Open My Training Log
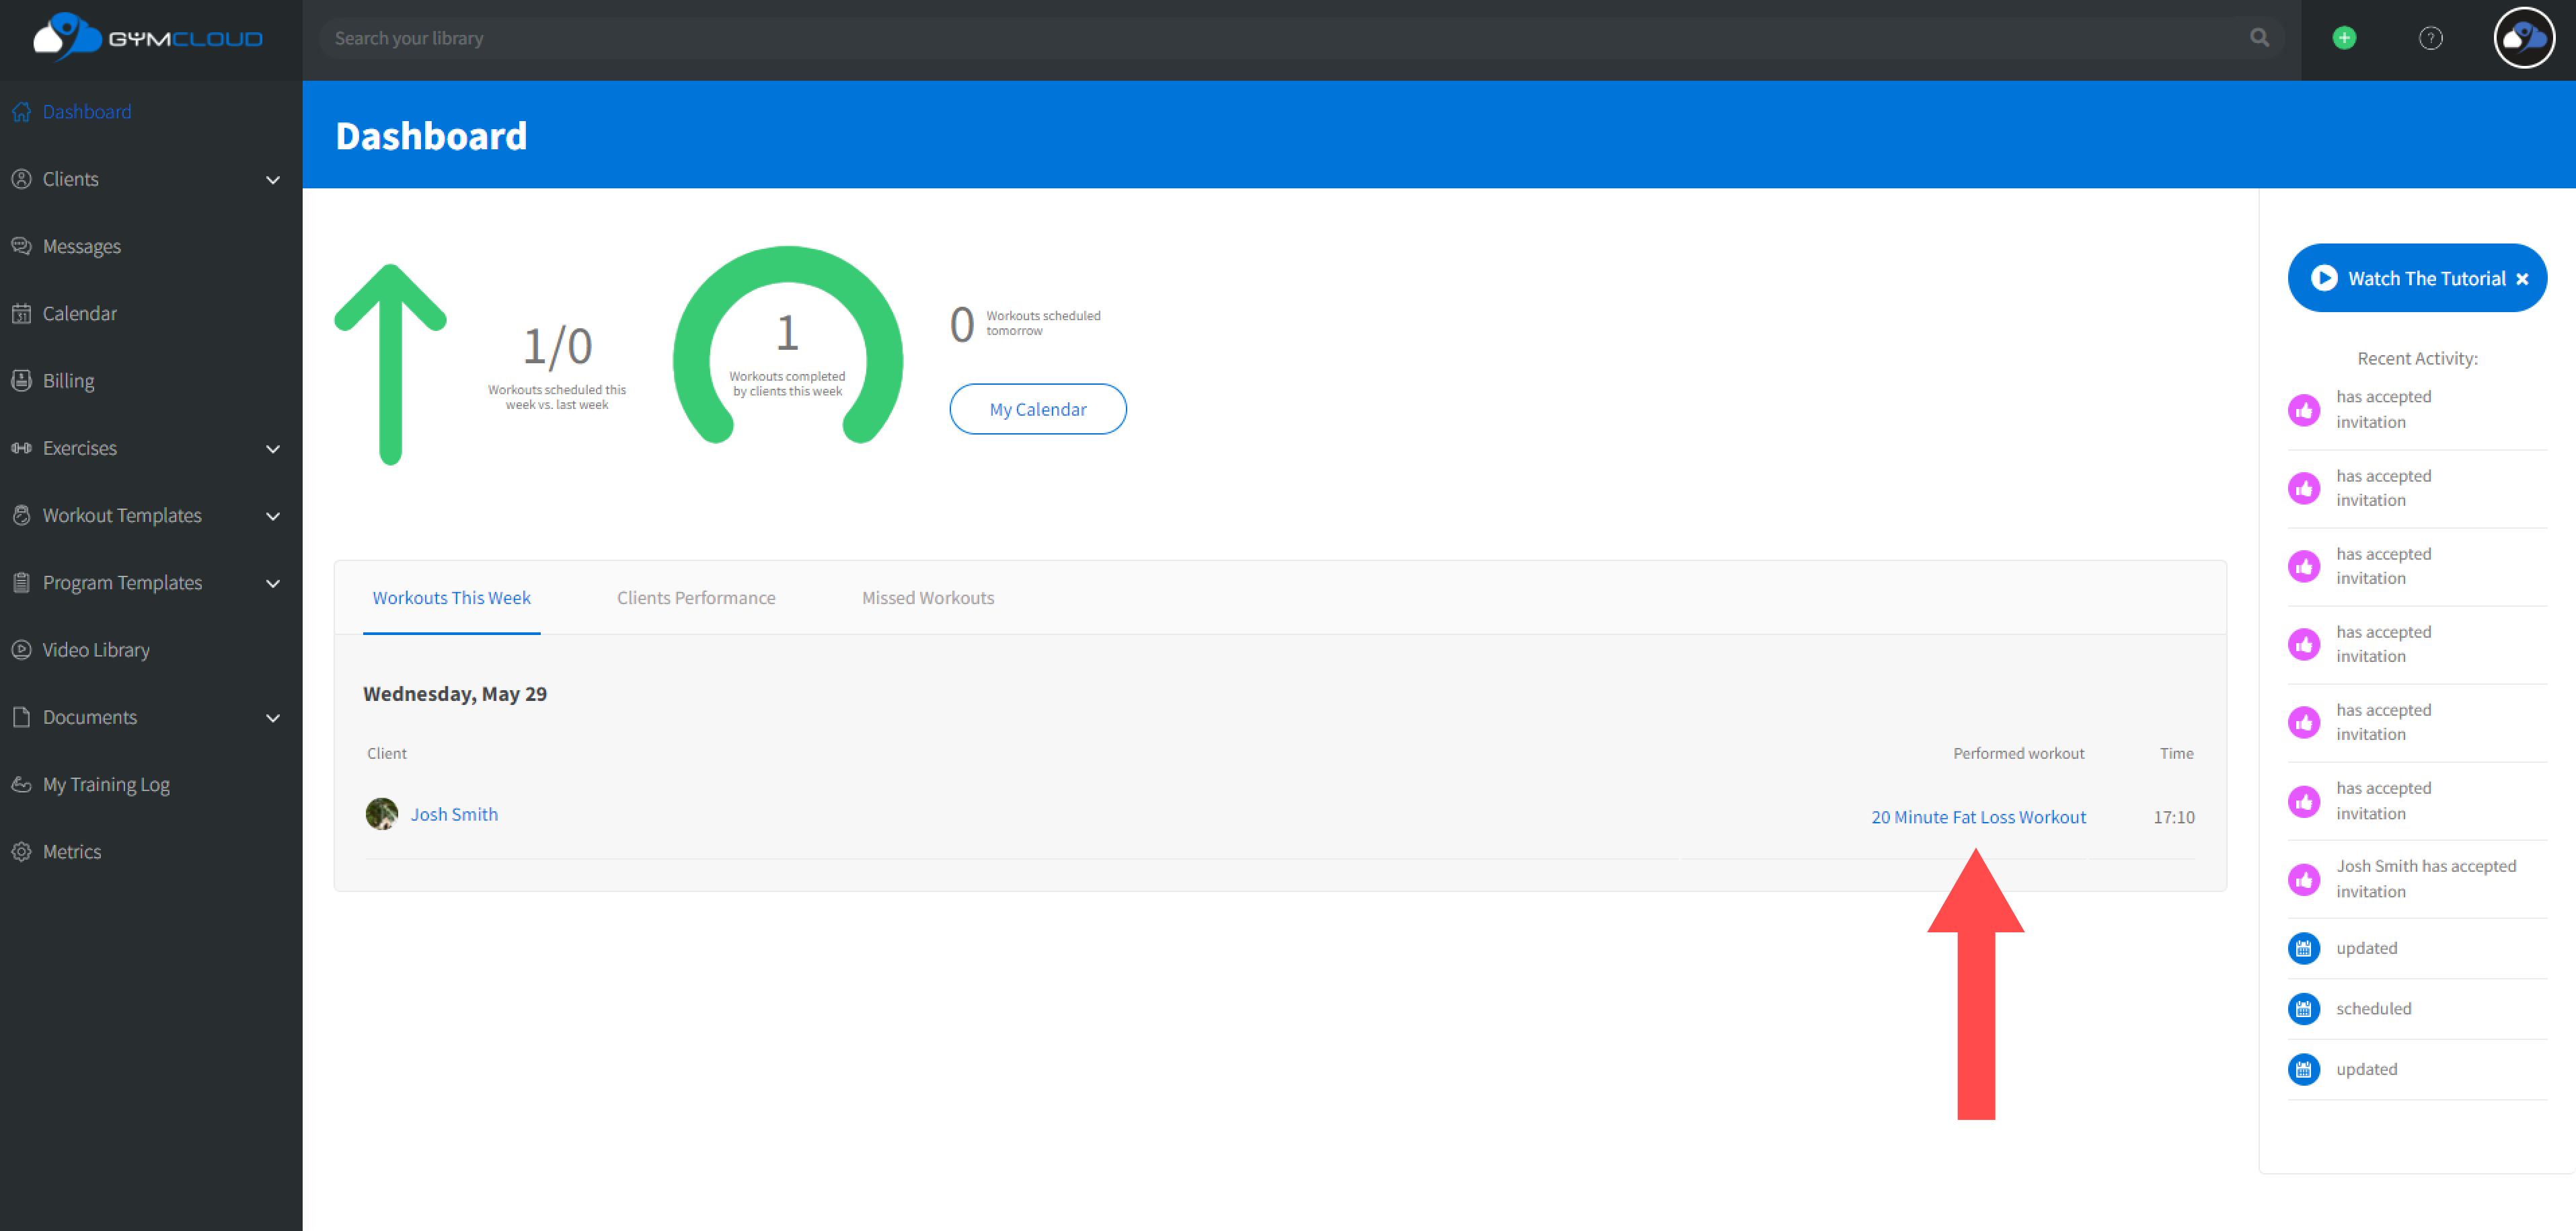2576x1231 pixels. pos(105,784)
